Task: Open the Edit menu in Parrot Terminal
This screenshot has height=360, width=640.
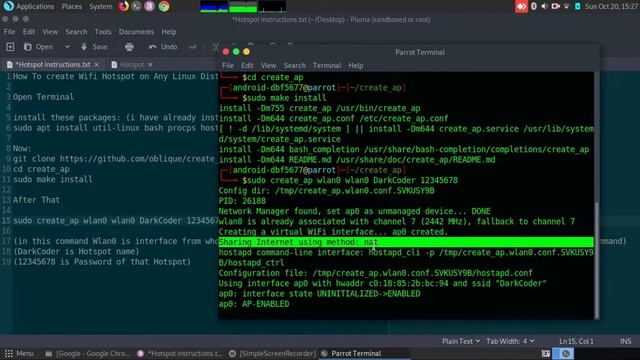Action: click(x=247, y=66)
